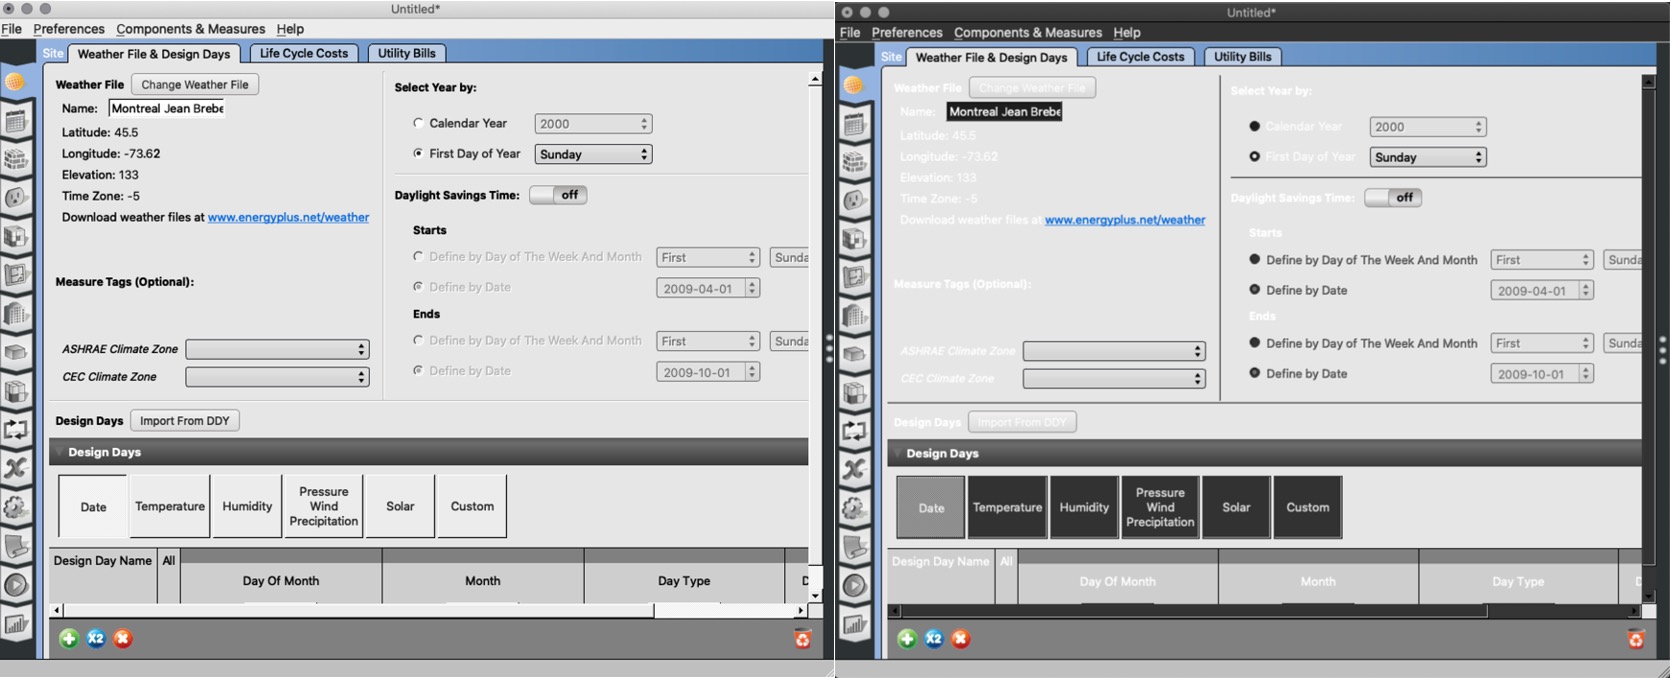
Task: Open Spaces box icon in light window
Action: click(x=16, y=352)
